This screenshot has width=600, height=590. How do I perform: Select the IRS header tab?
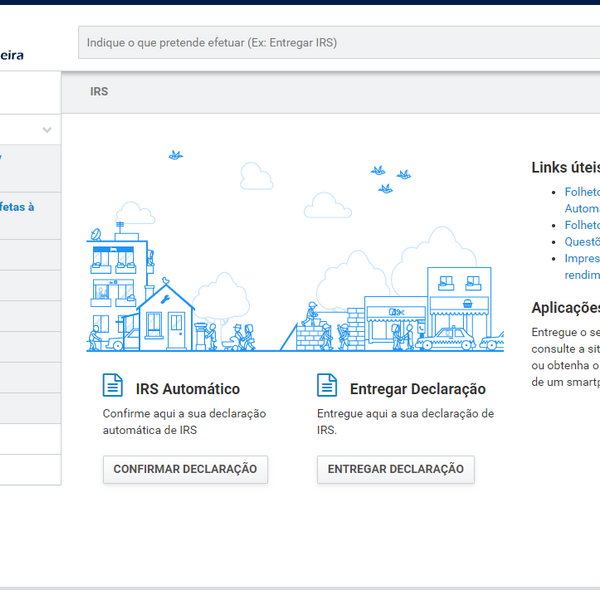pos(99,92)
